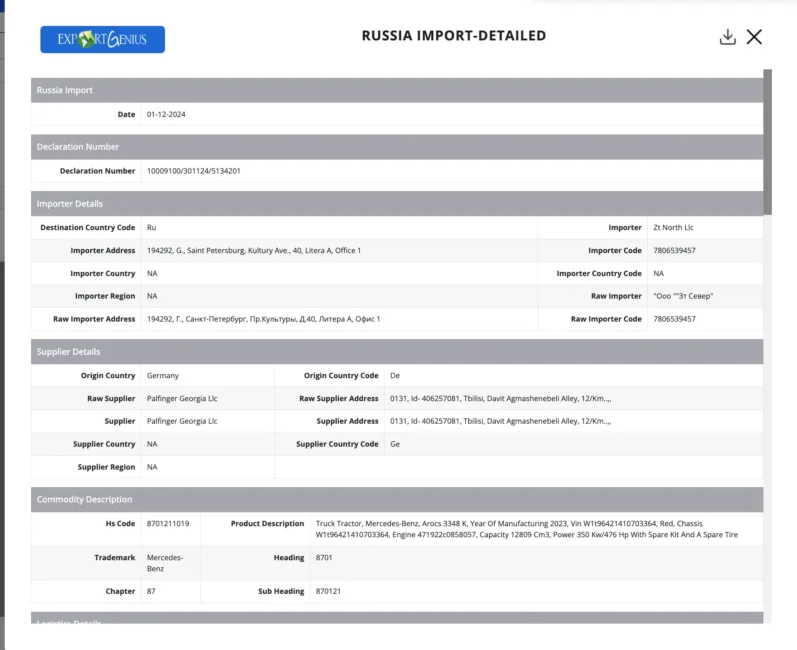Click the Truck Tractor product description text

(x=527, y=529)
